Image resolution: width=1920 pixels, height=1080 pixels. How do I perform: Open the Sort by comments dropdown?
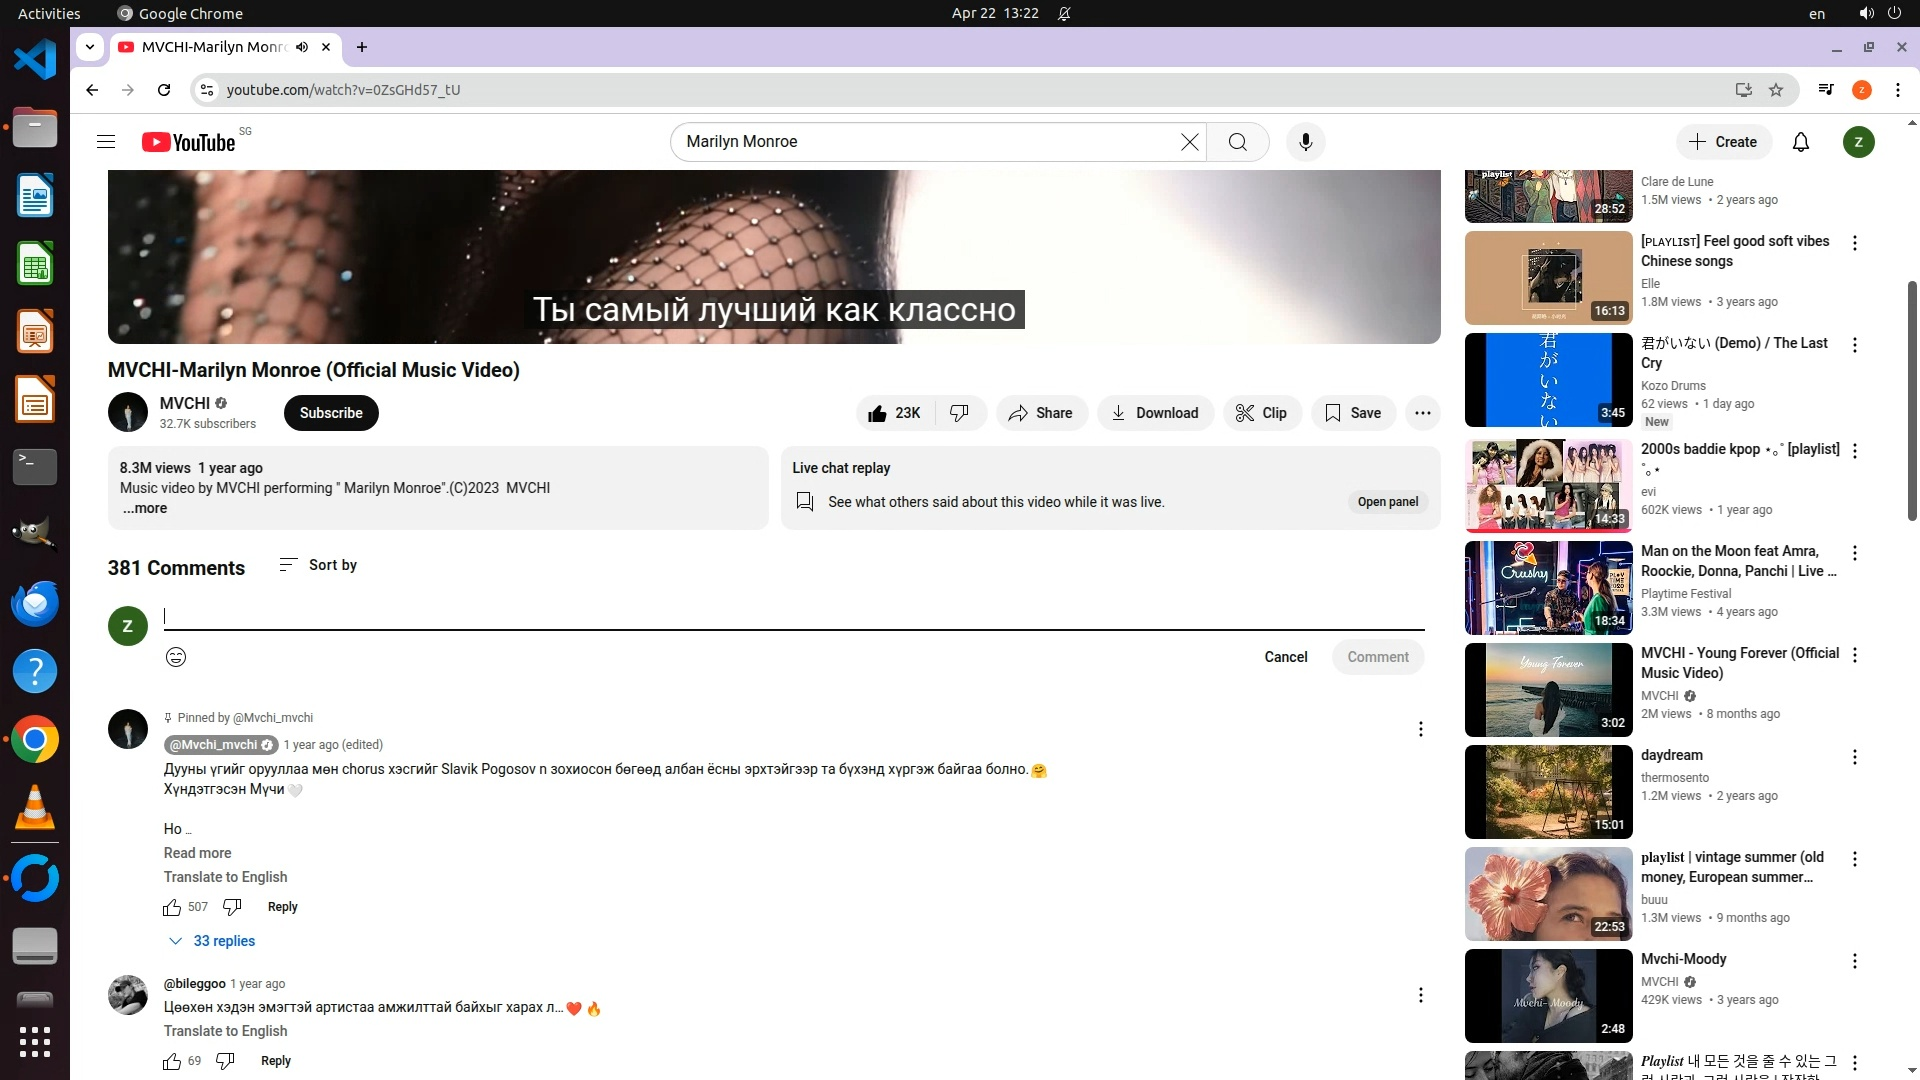pyautogui.click(x=318, y=565)
